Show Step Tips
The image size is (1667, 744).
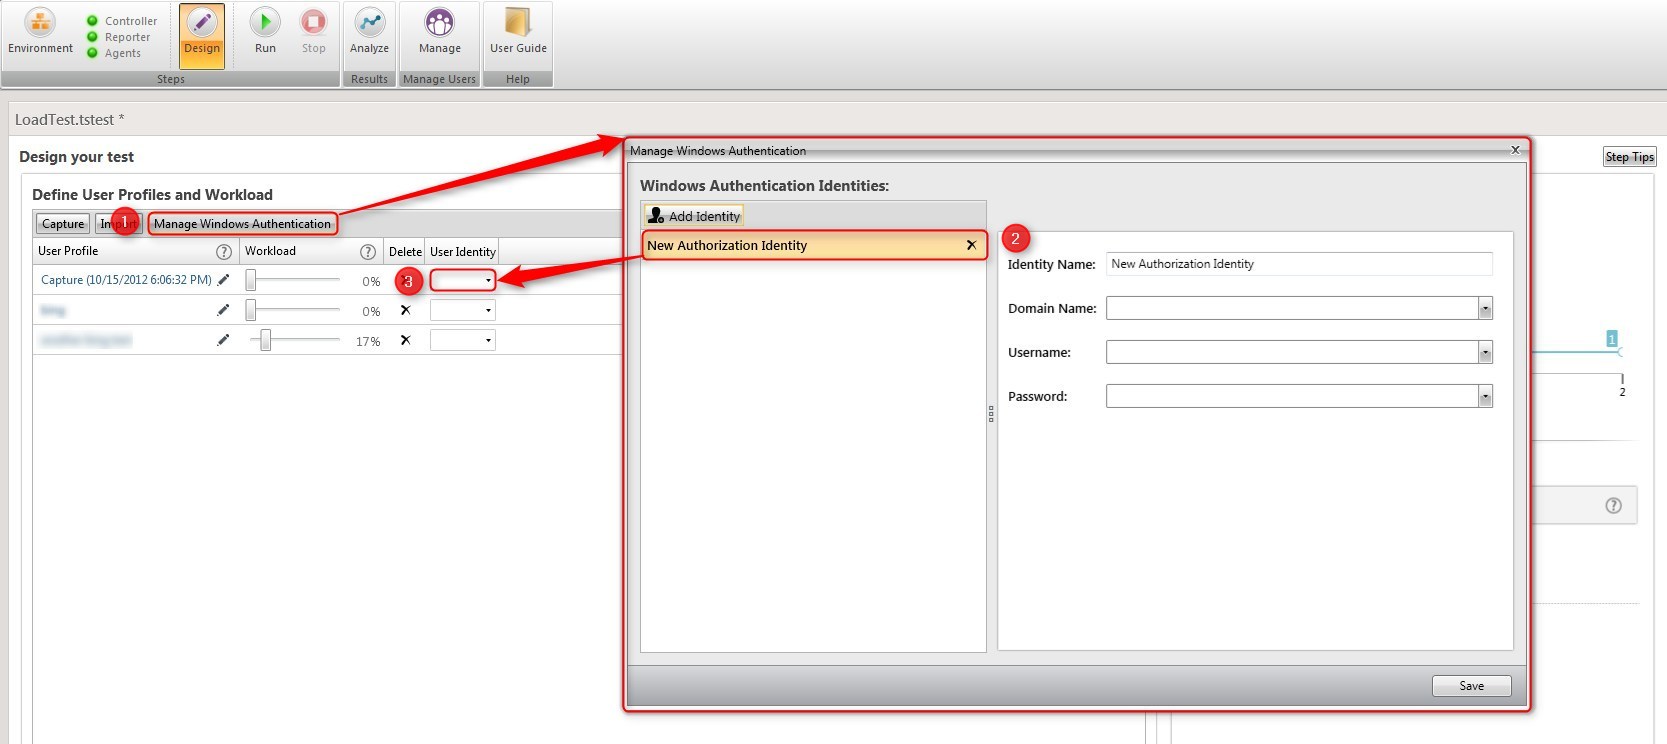click(1630, 157)
